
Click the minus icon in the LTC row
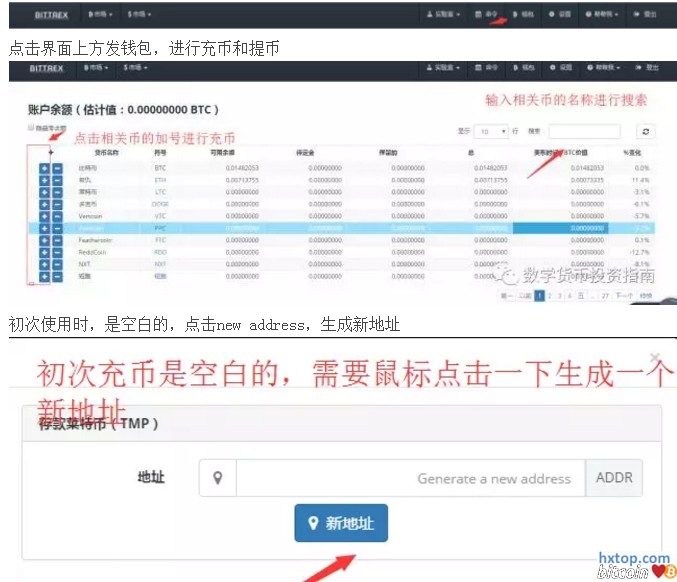tap(57, 192)
